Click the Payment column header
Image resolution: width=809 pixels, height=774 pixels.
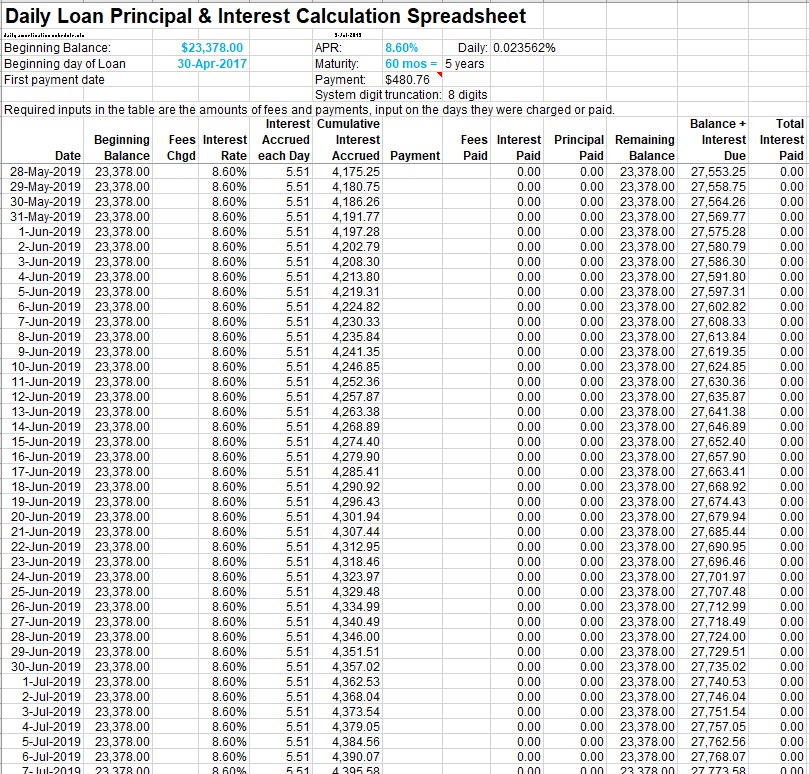(415, 156)
